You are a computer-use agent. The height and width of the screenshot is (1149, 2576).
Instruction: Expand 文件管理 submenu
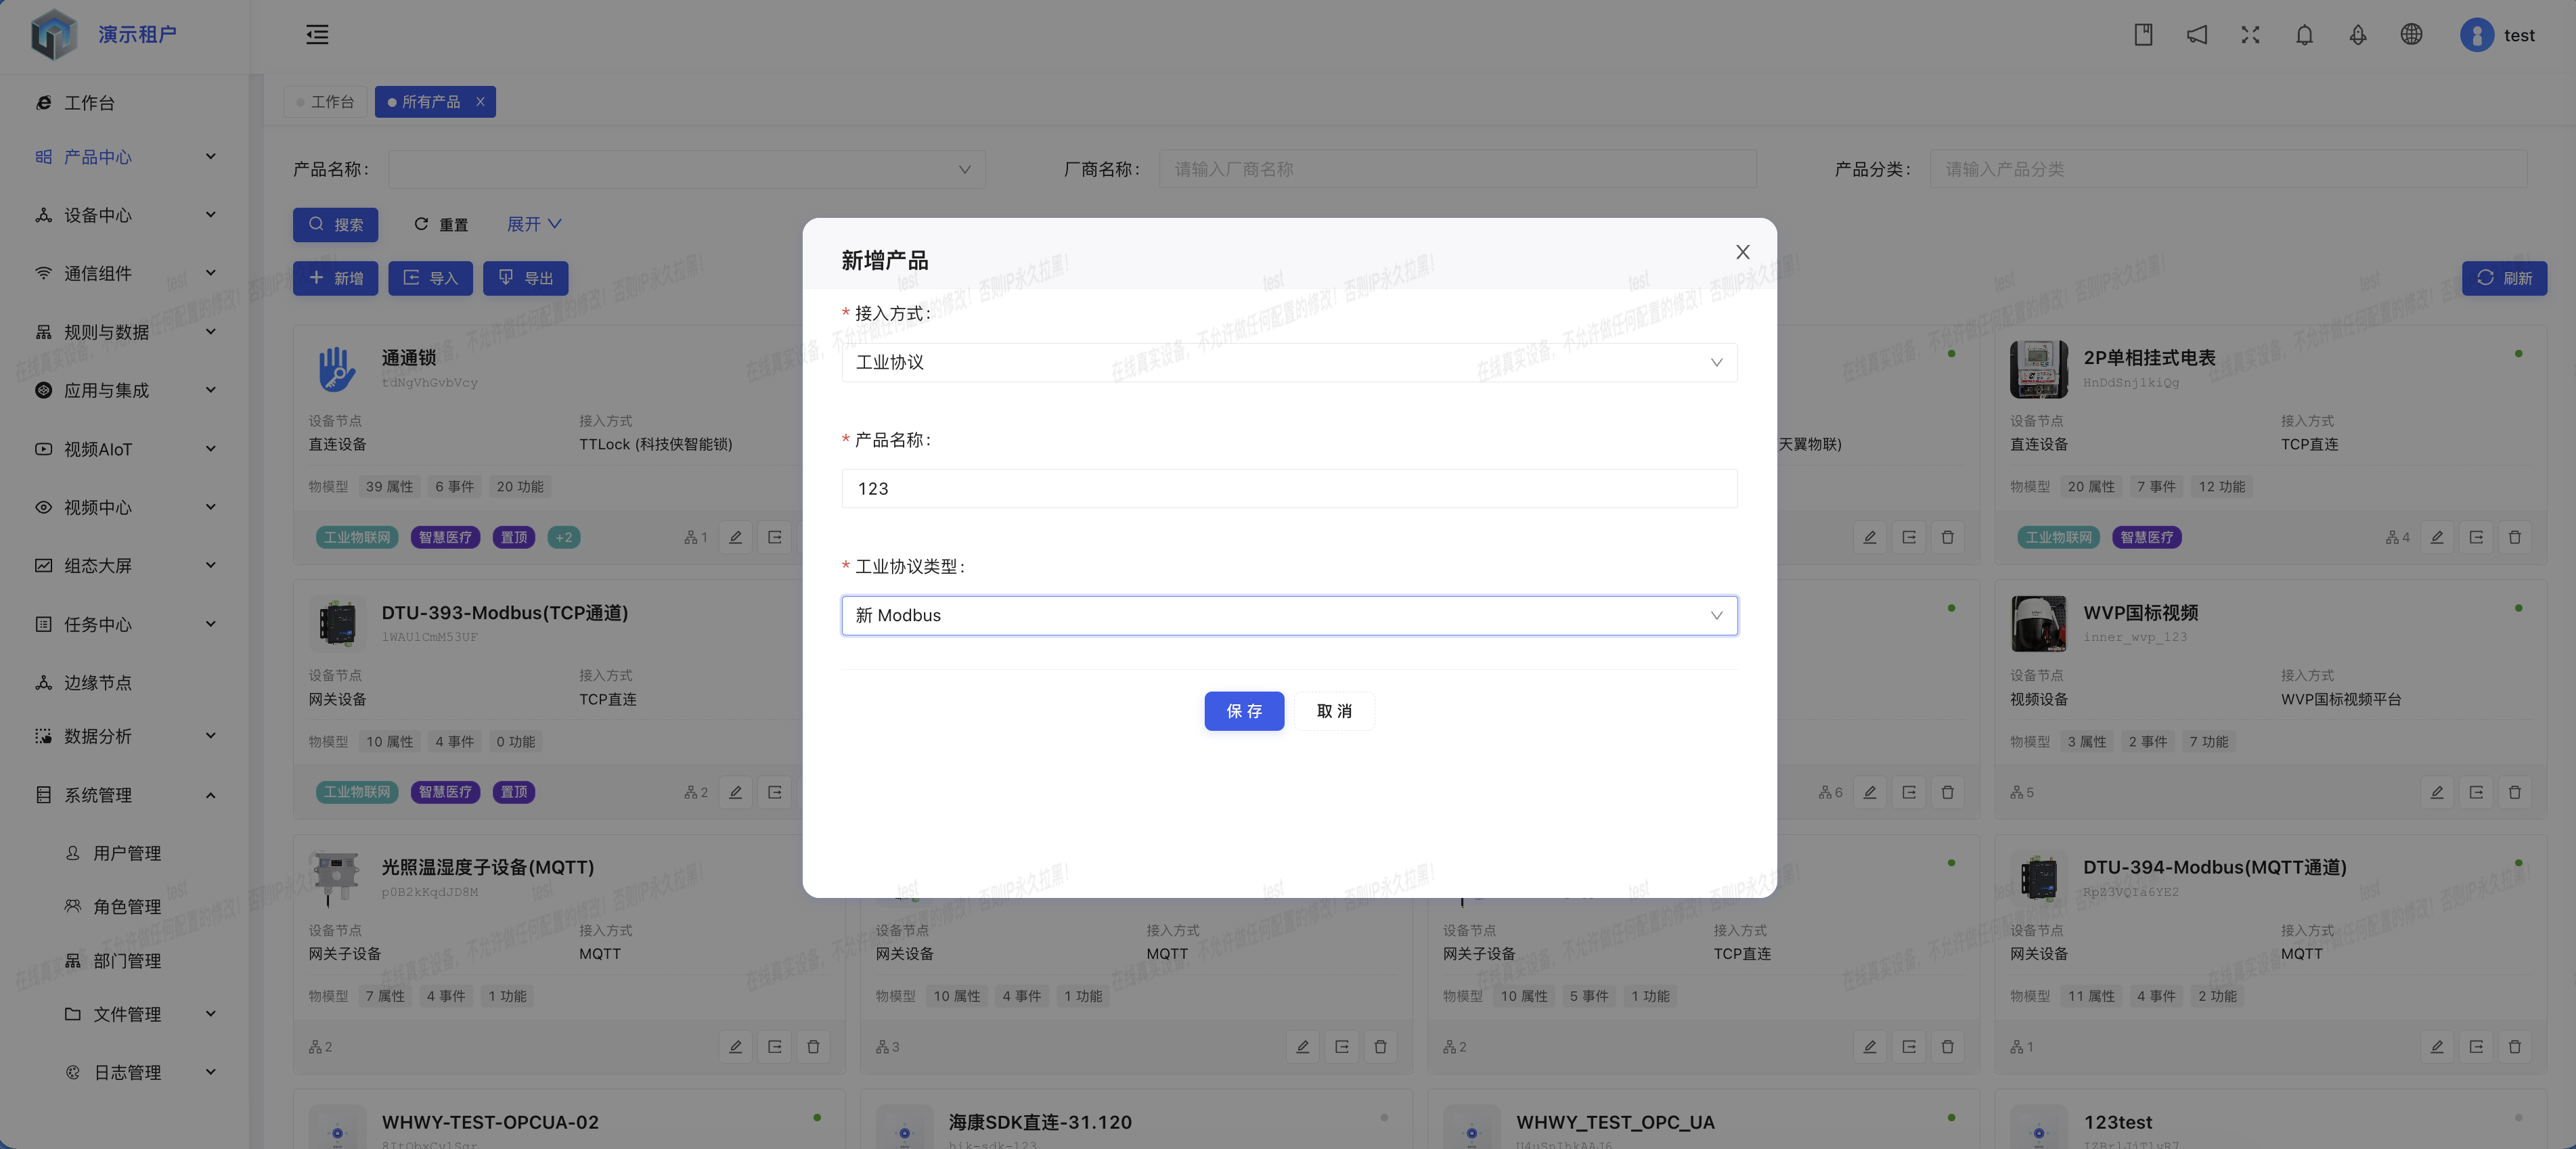pos(140,1014)
